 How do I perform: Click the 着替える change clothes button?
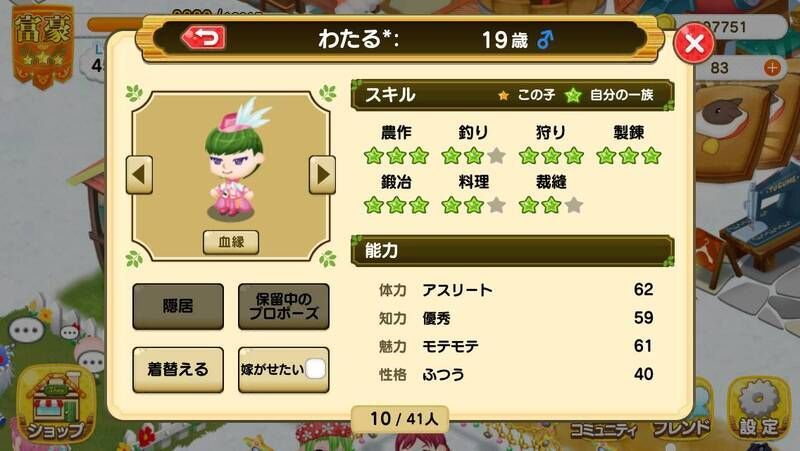coord(178,369)
